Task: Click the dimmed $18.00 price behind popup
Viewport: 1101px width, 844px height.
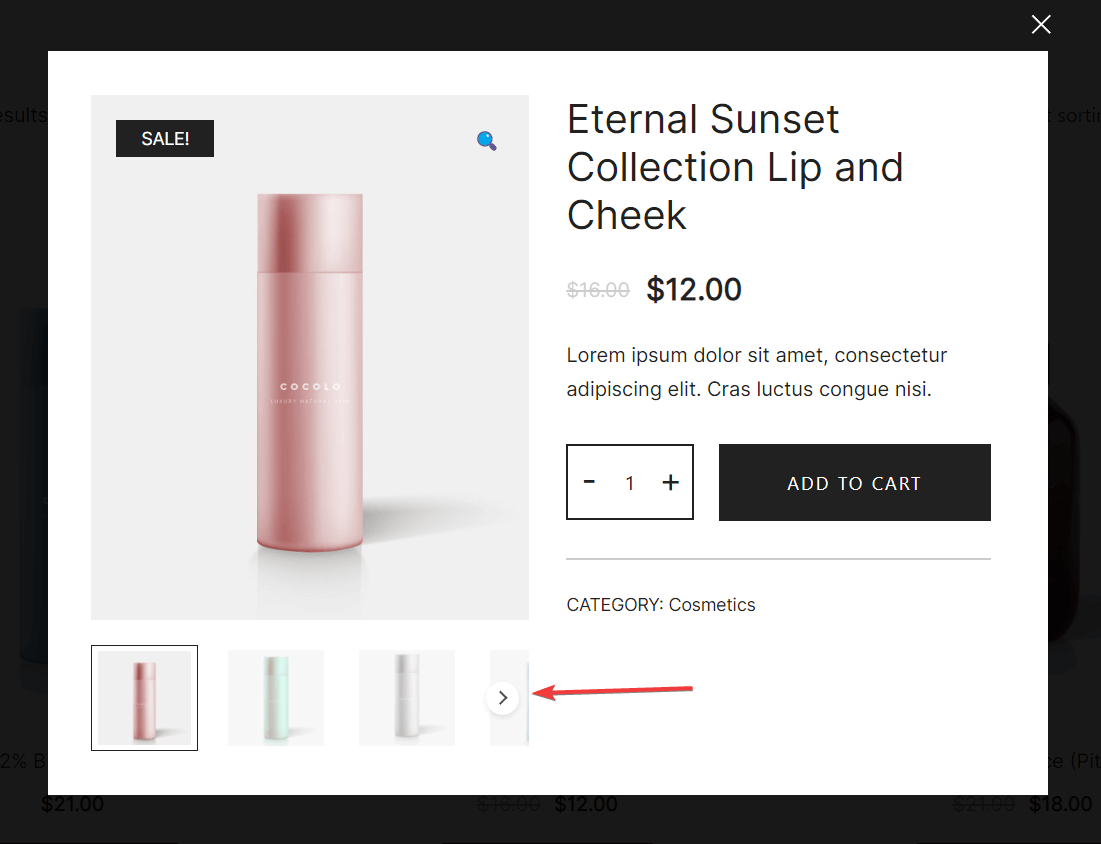Action: click(1060, 804)
